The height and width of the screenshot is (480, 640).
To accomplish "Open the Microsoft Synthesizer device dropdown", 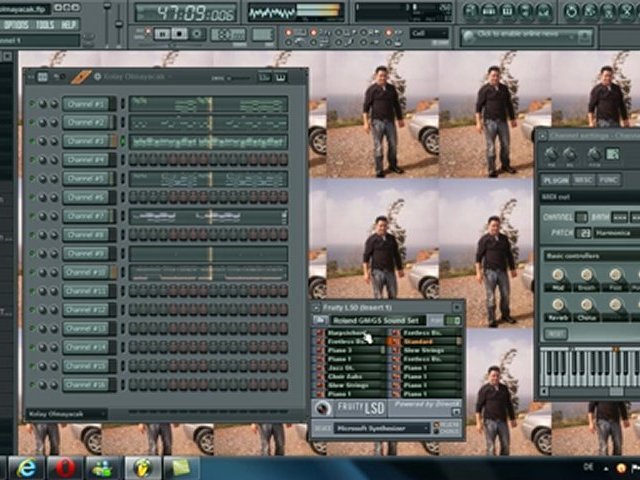I will [384, 428].
